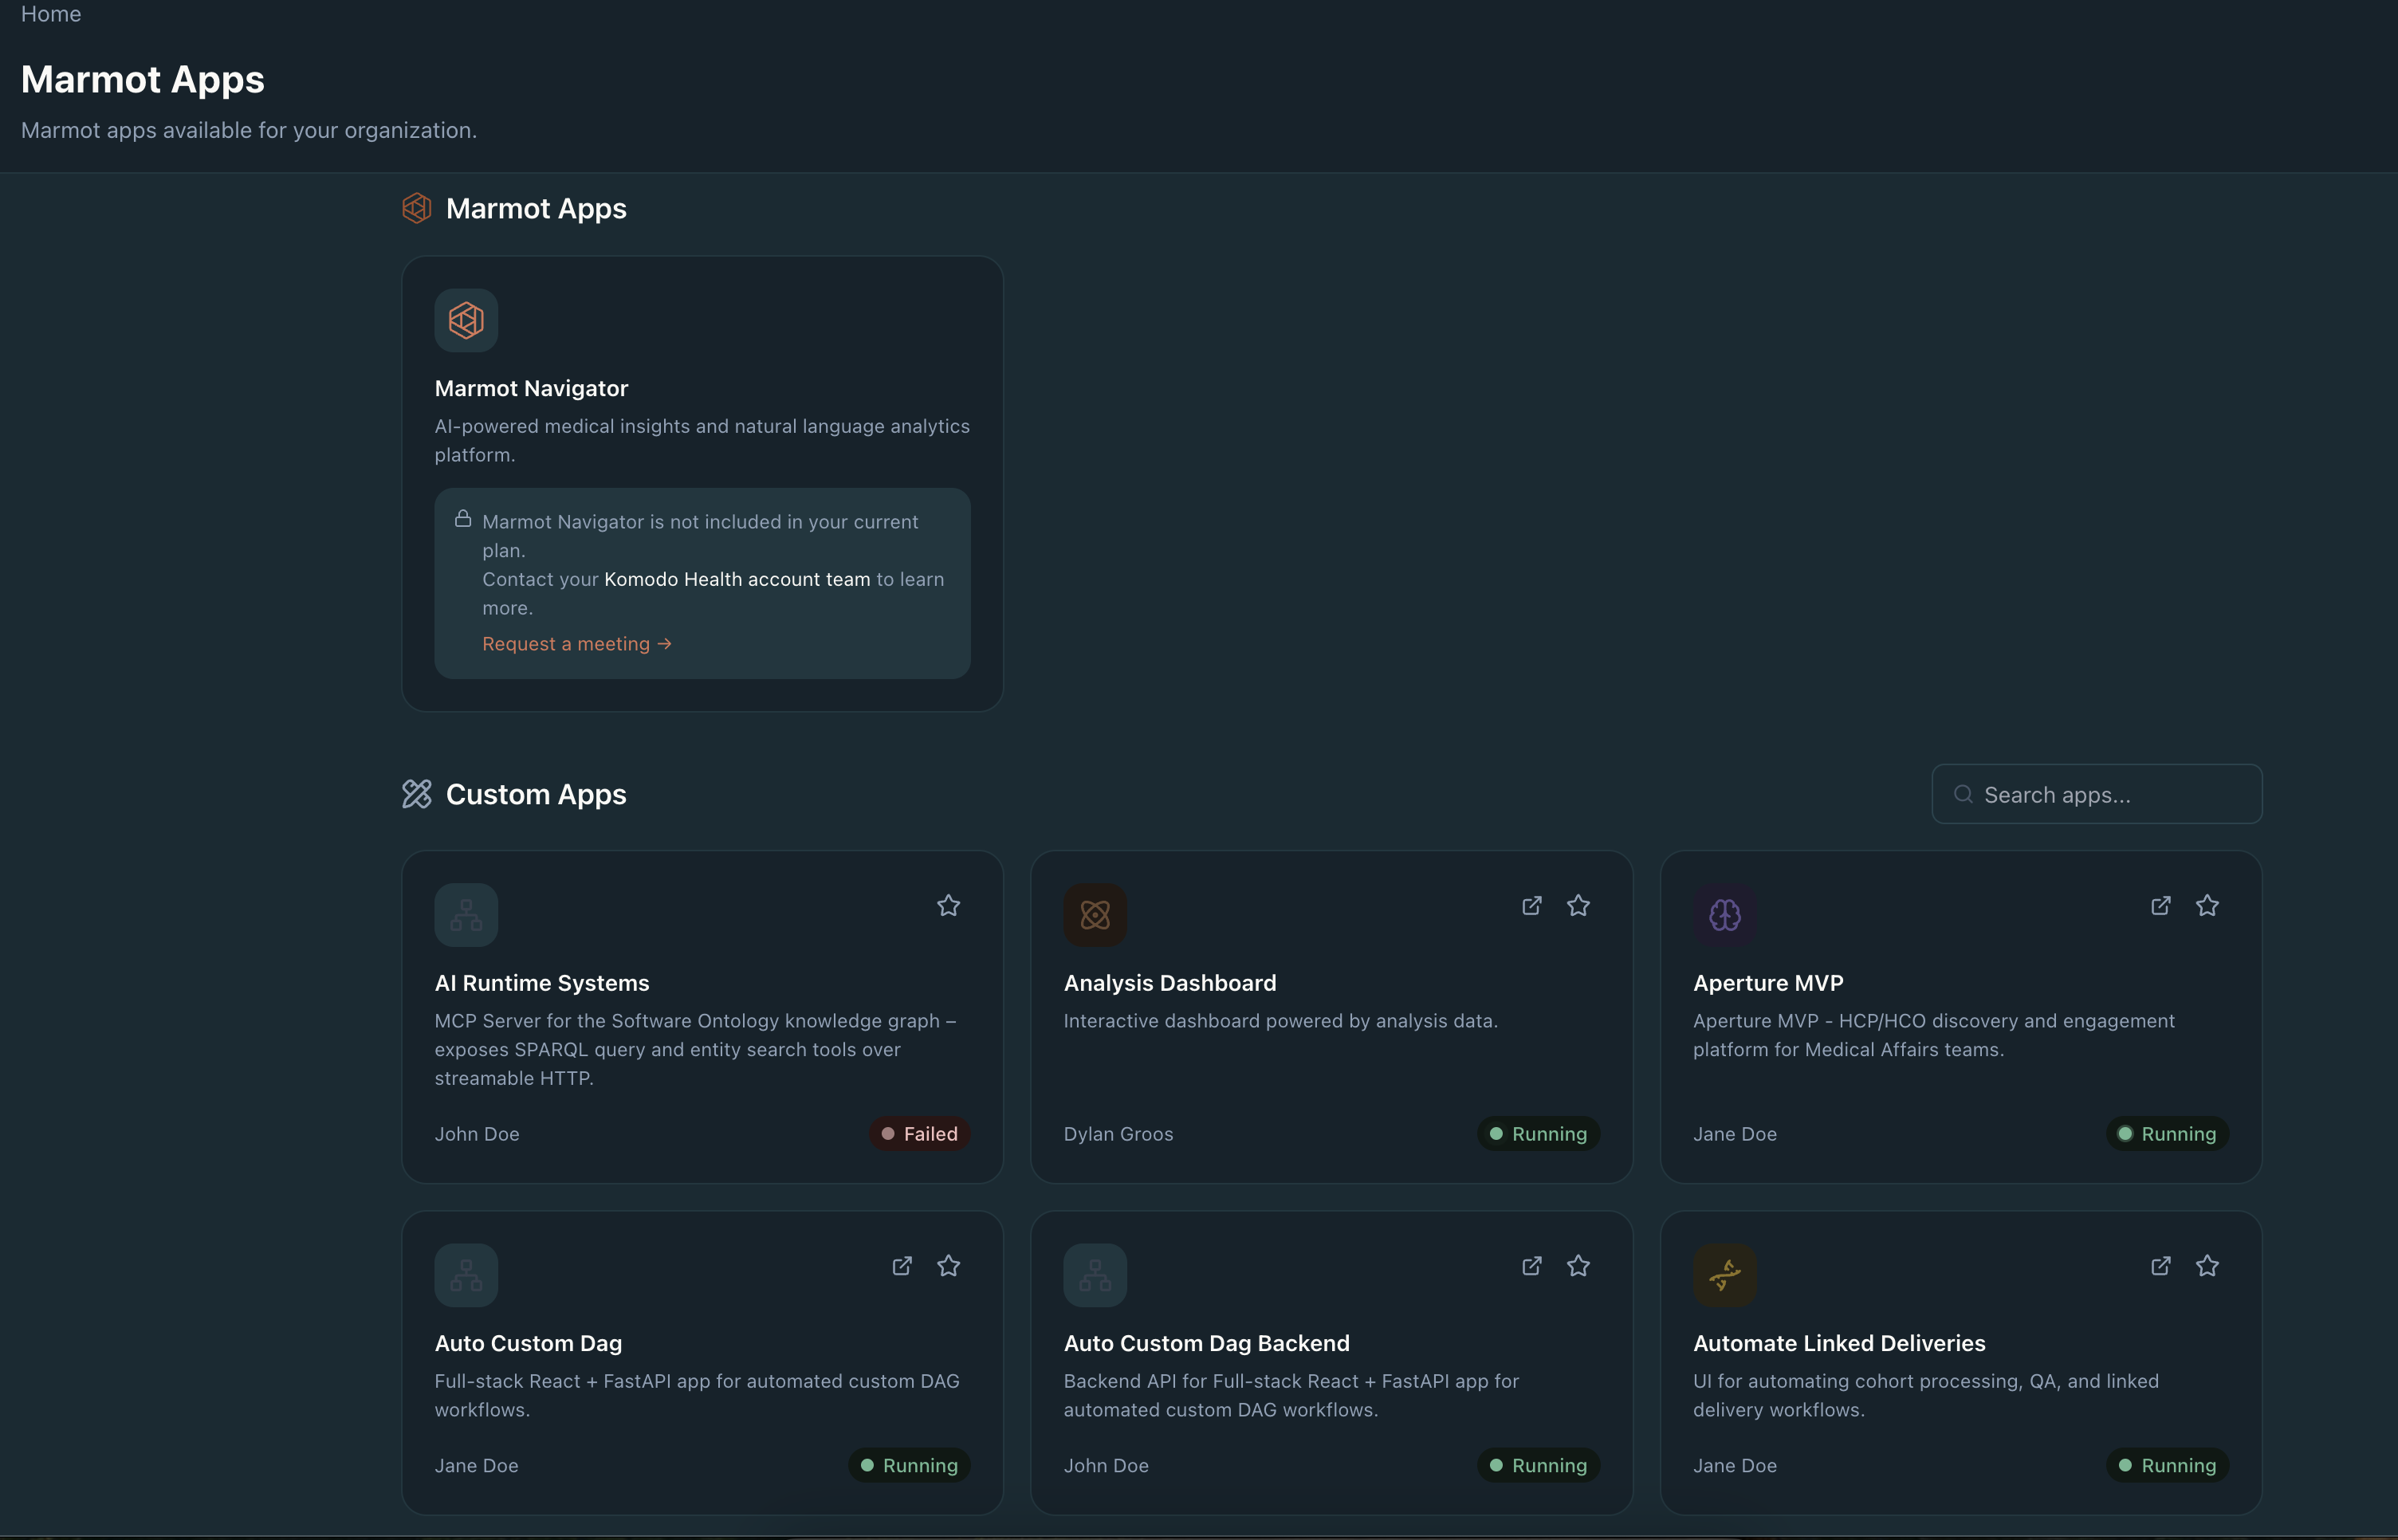Favorite the Analysis Dashboard app
The image size is (2398, 1540).
click(x=1578, y=906)
